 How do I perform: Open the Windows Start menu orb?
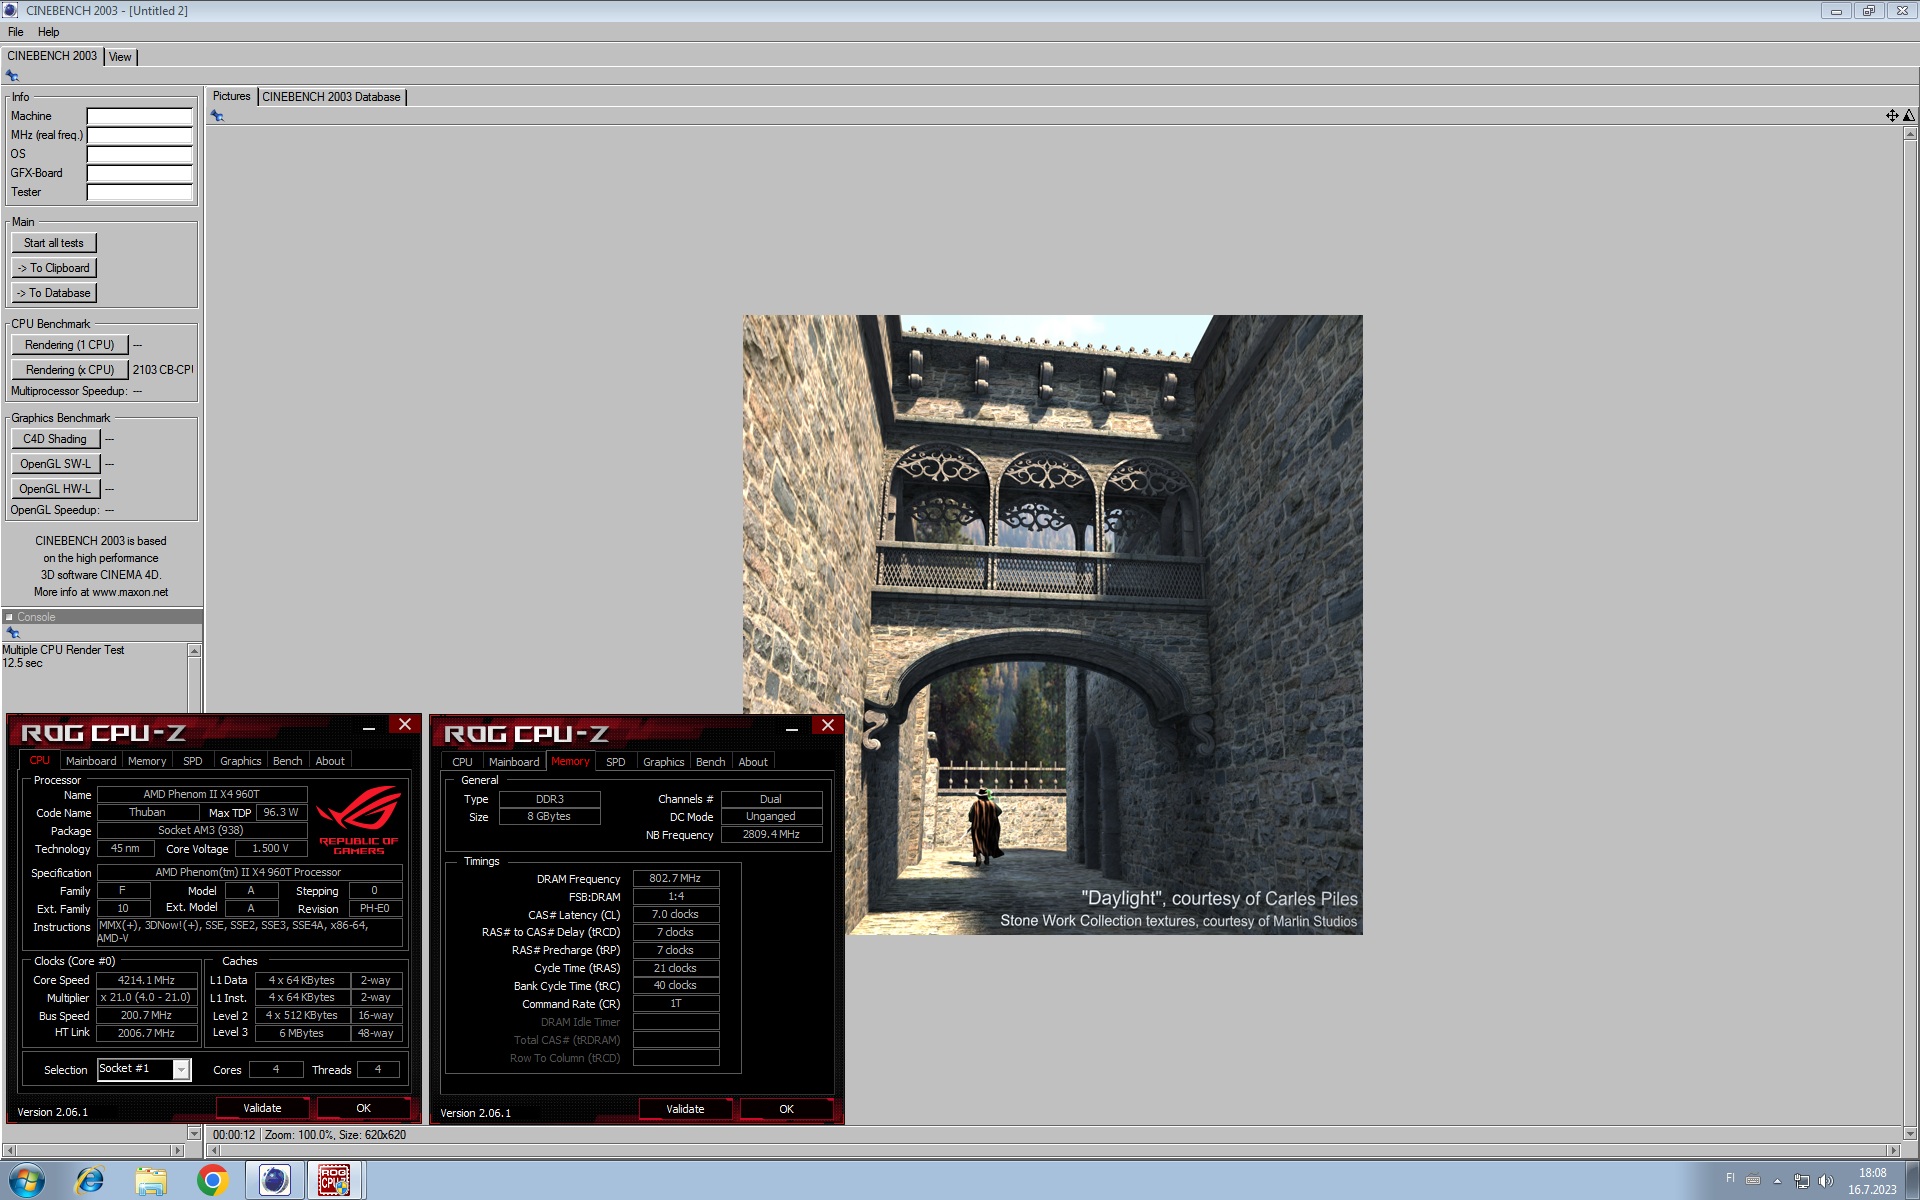(x=27, y=1181)
